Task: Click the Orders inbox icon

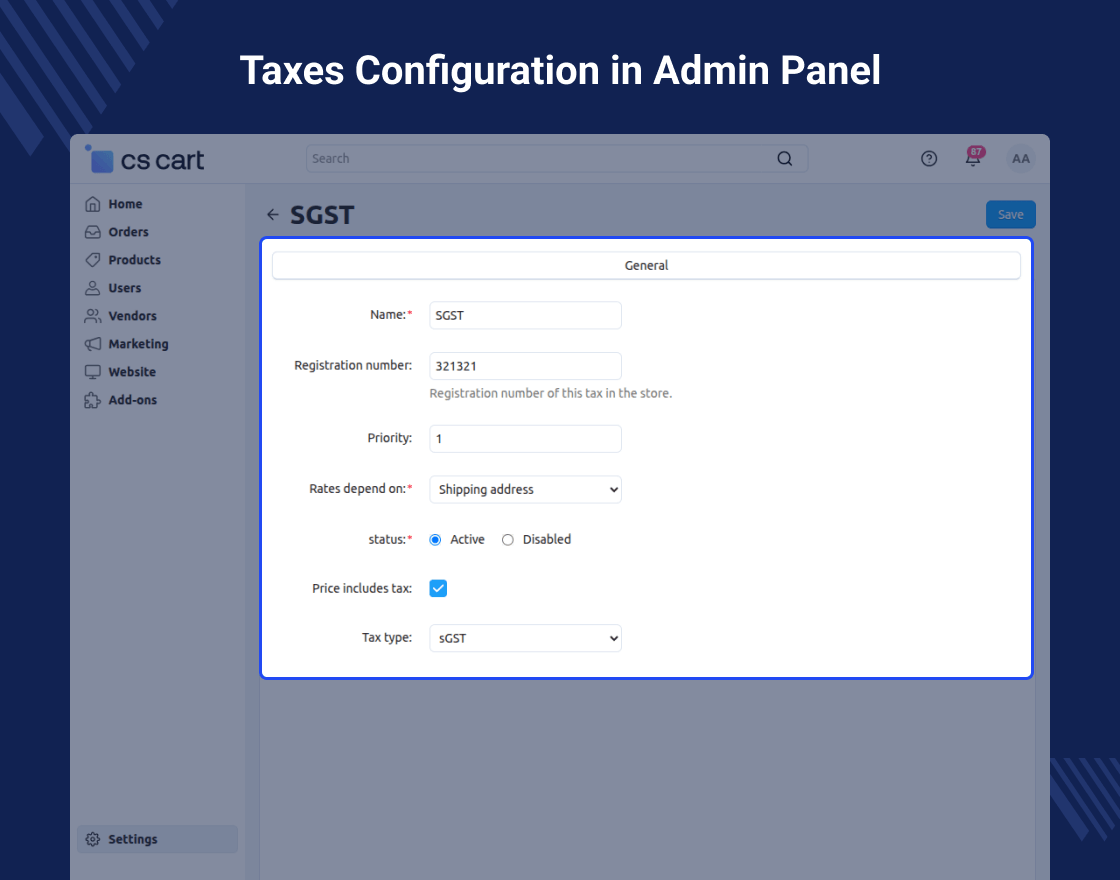Action: point(93,232)
